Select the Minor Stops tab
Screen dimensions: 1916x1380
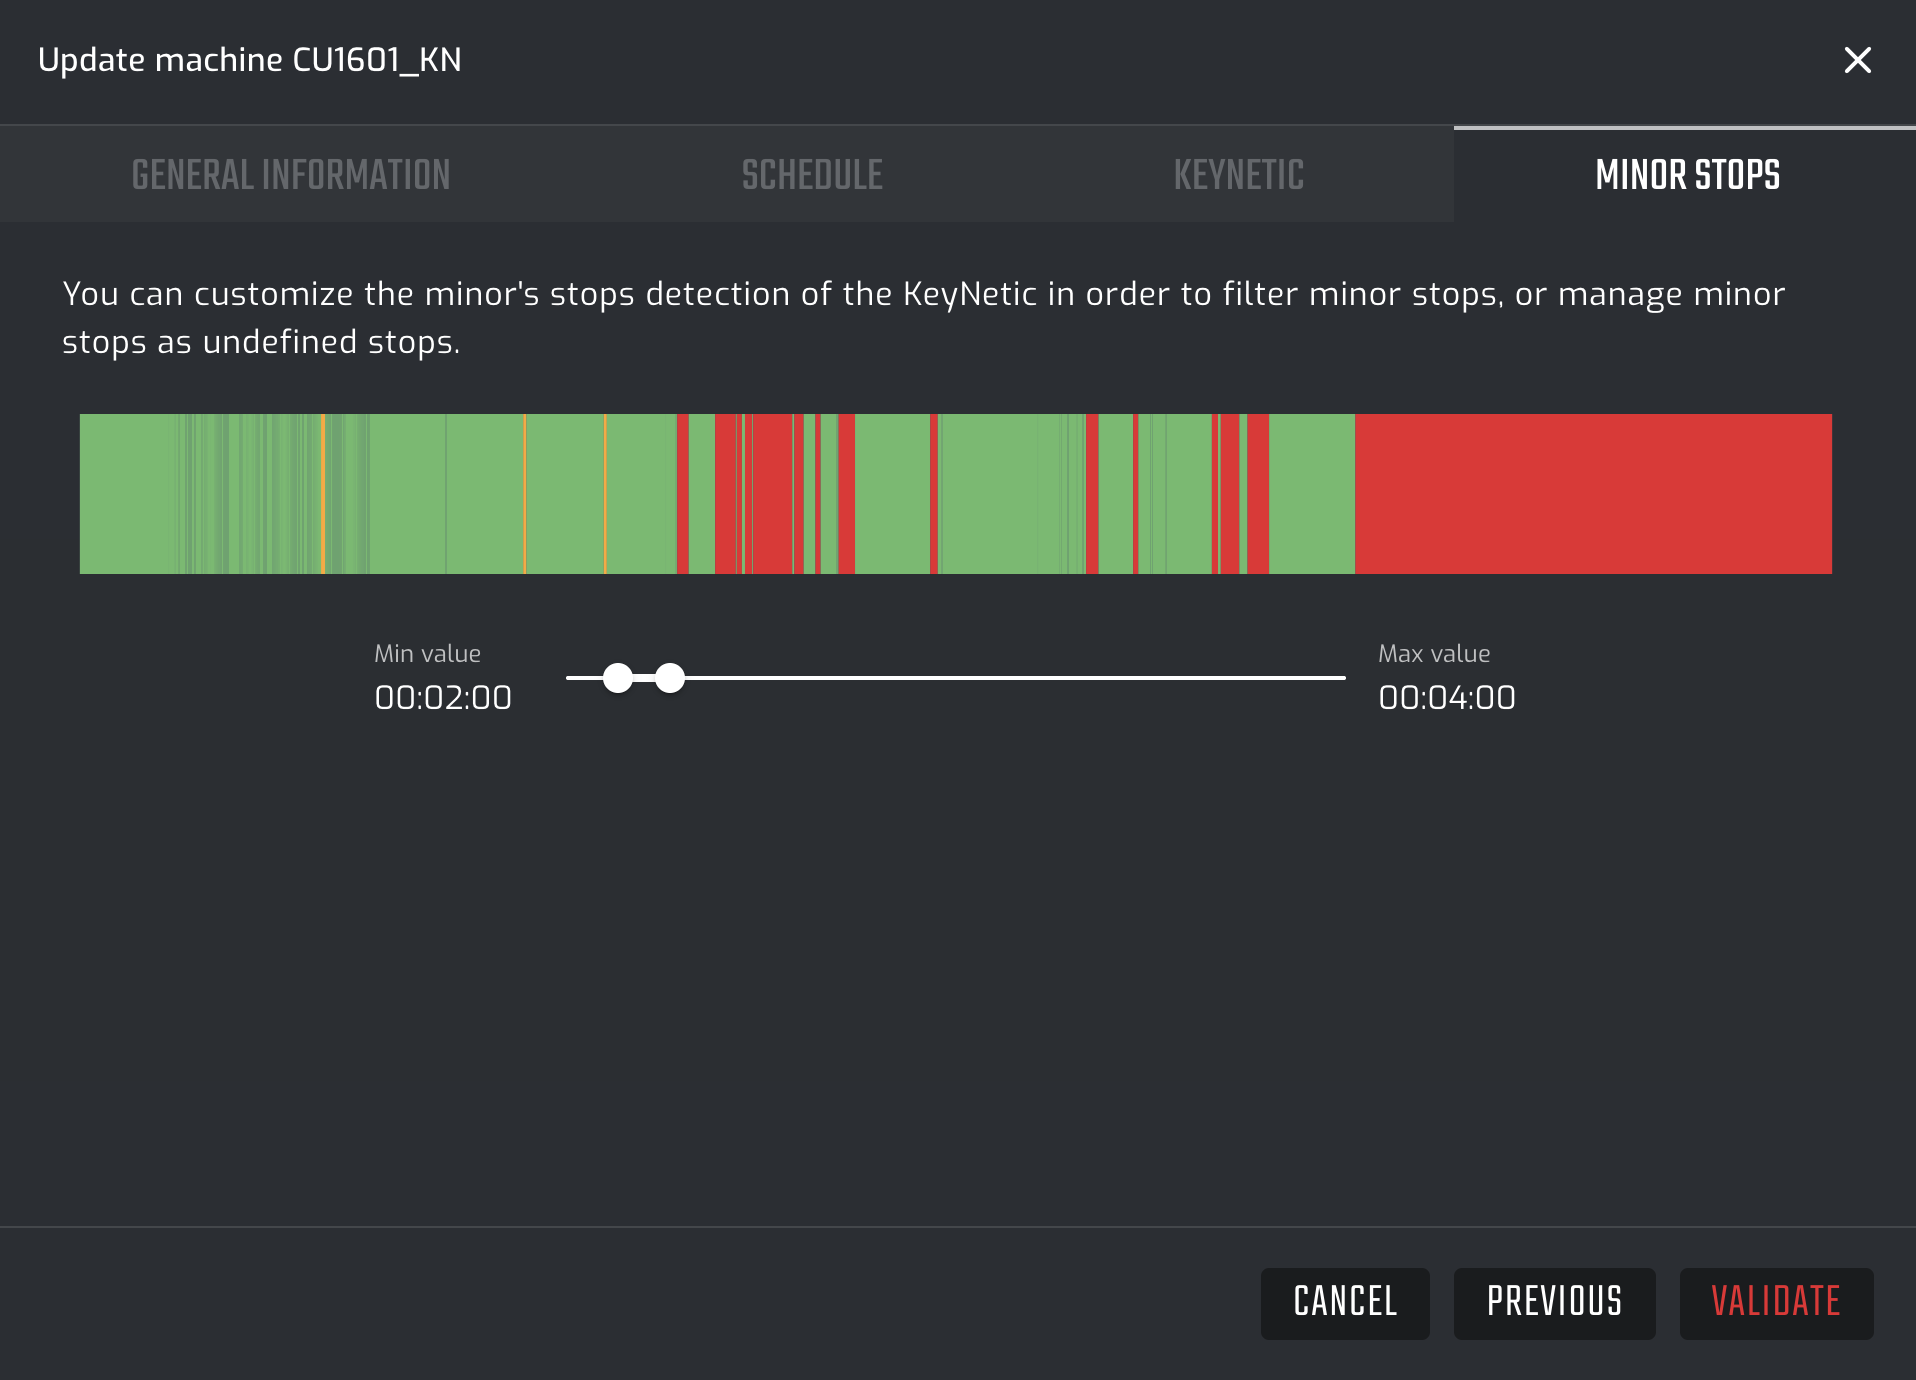(x=1687, y=175)
